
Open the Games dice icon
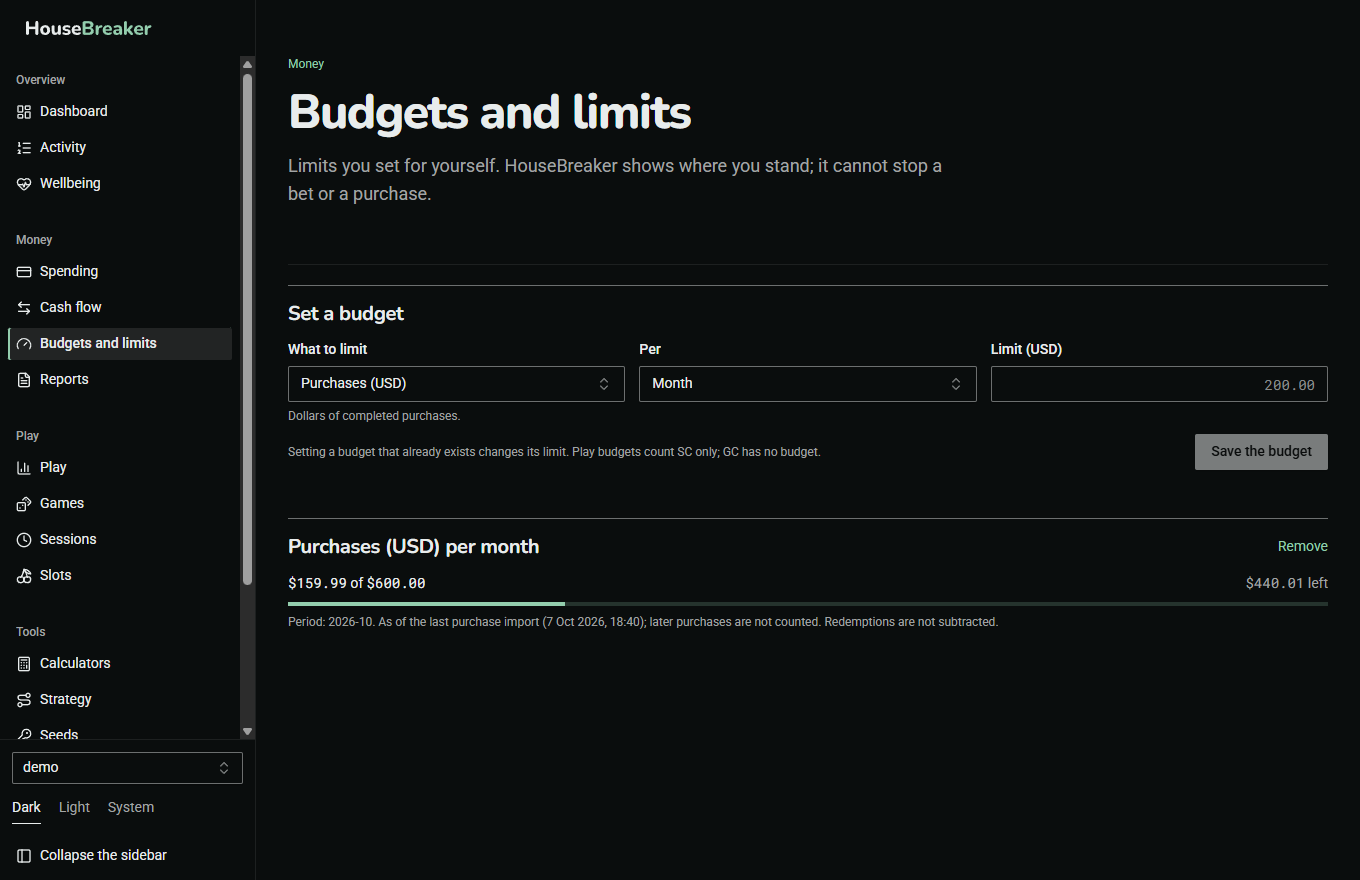point(24,503)
